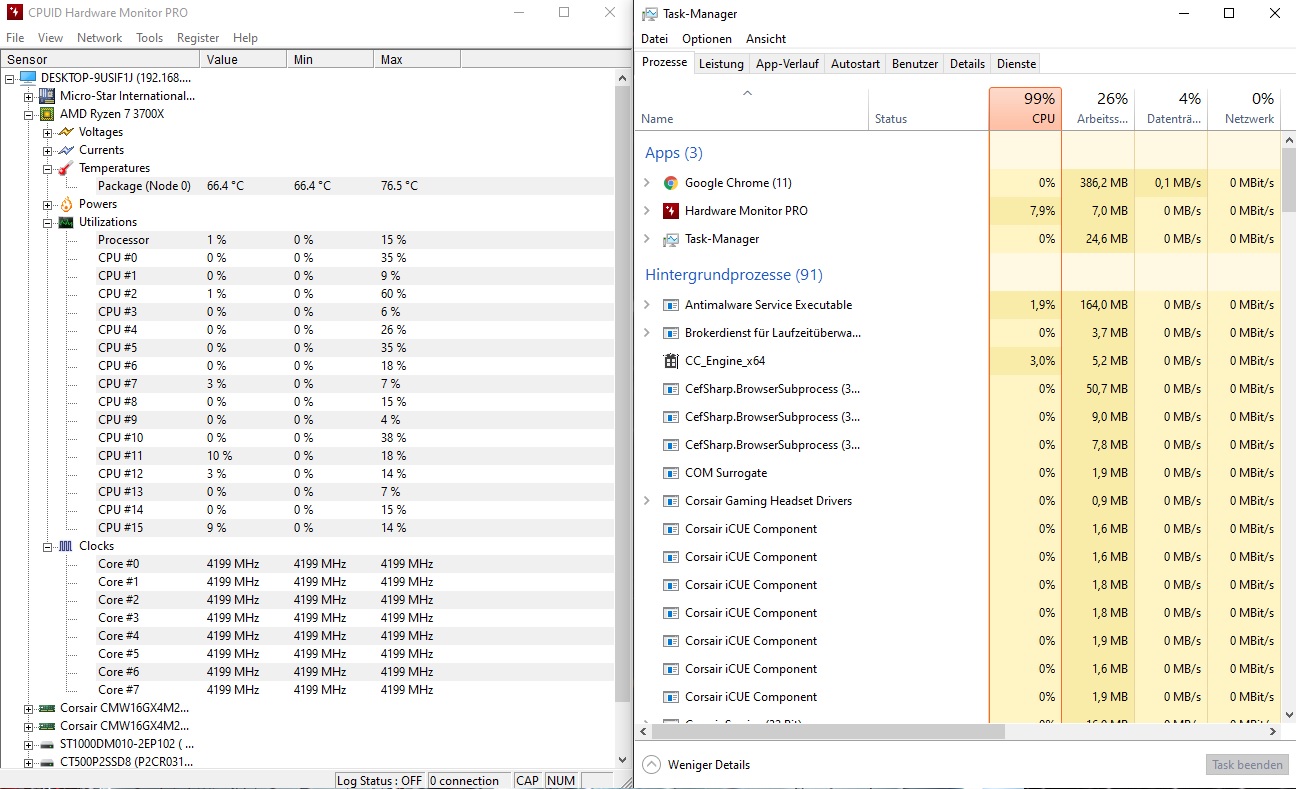Switch to the Leistung tab

click(721, 64)
